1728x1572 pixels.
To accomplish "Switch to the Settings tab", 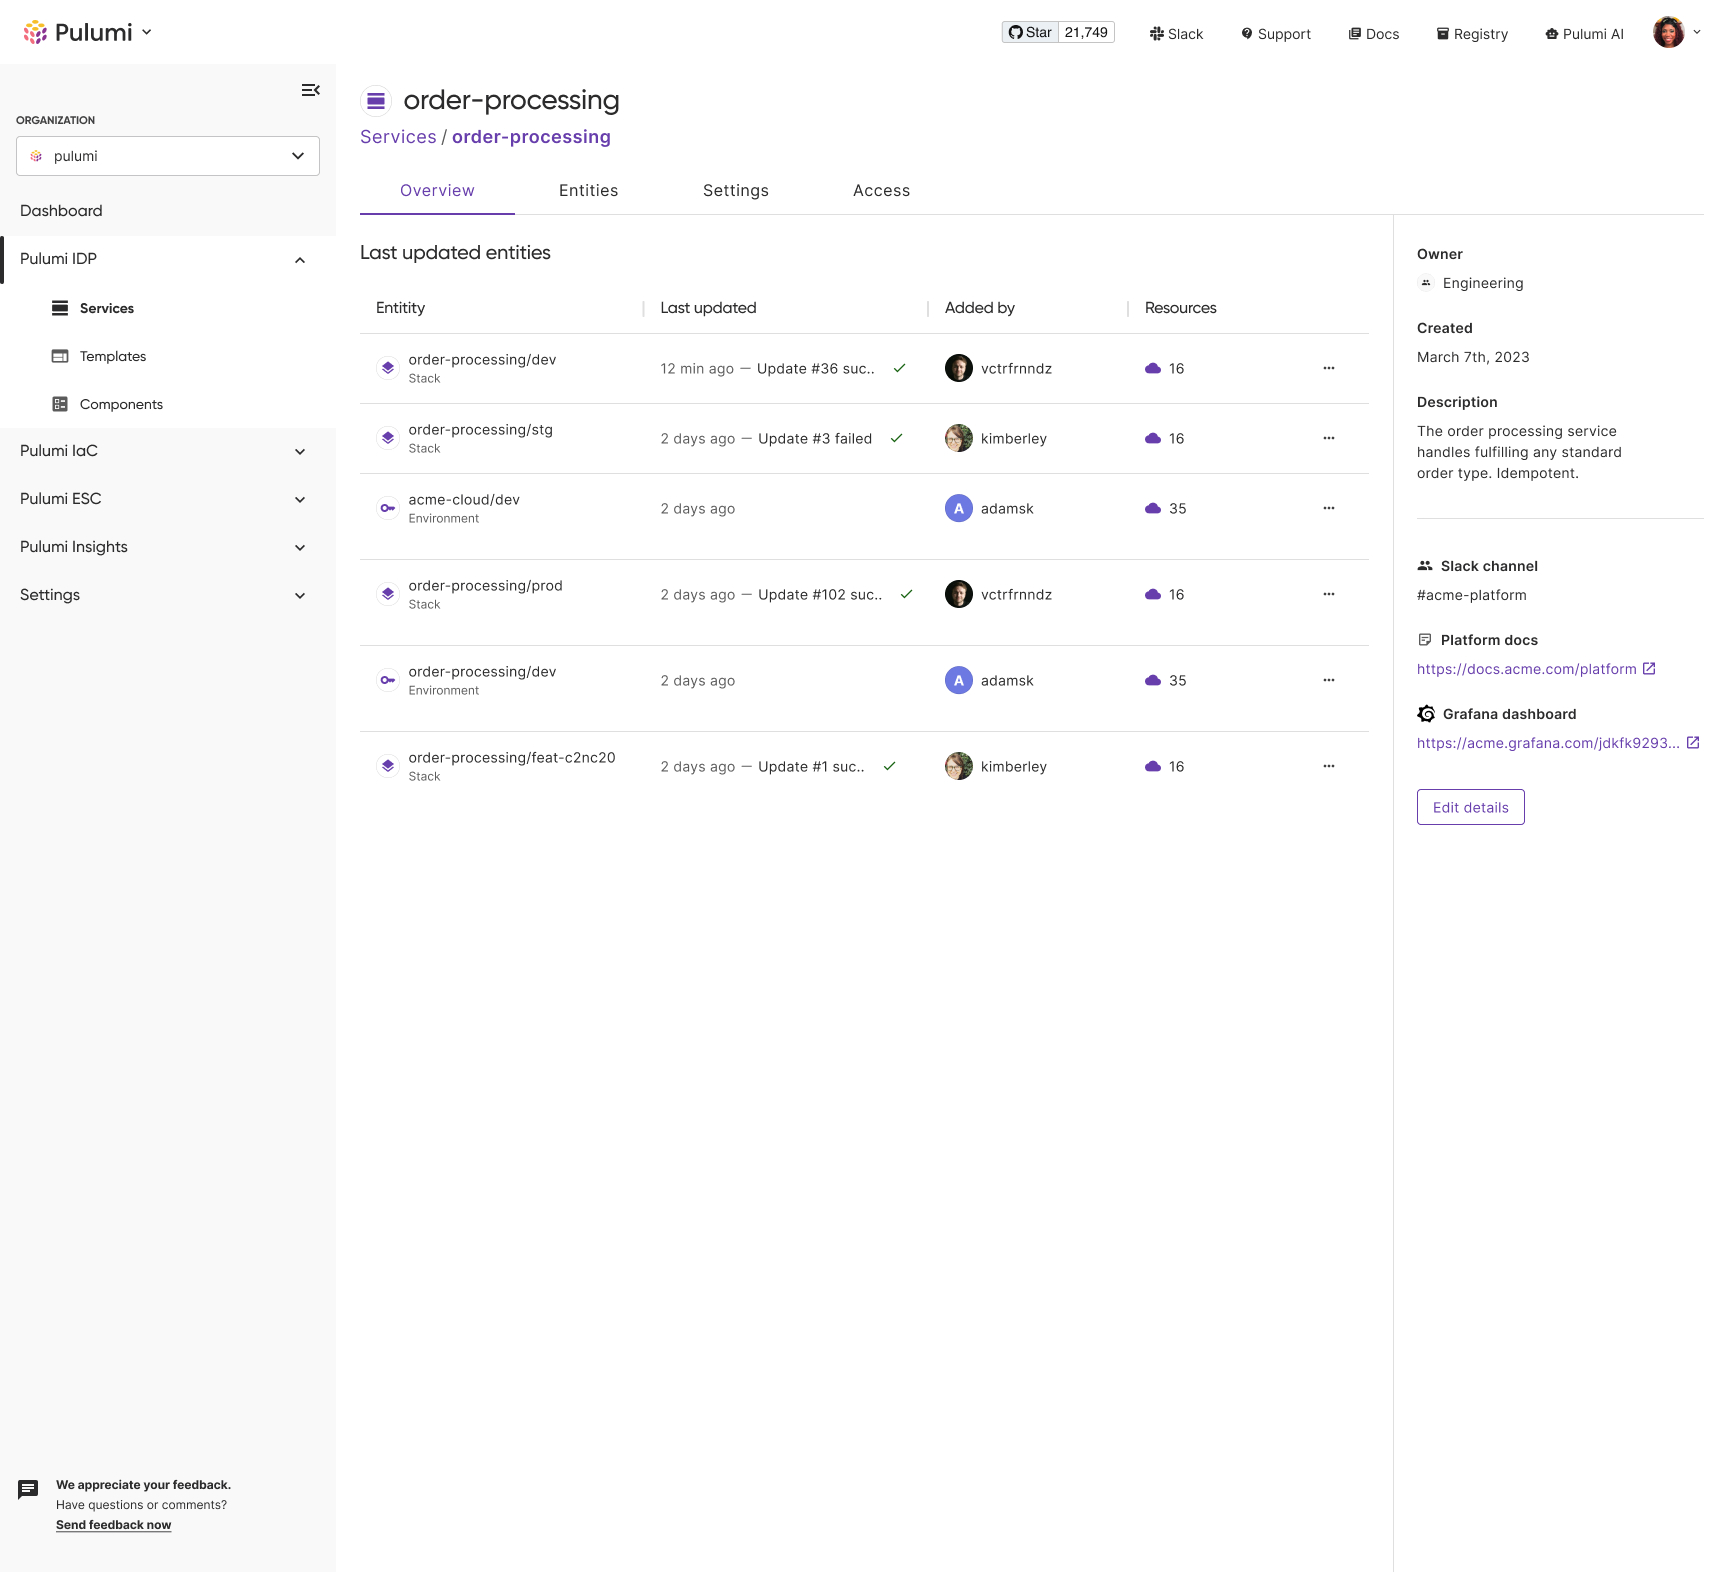I will click(736, 191).
